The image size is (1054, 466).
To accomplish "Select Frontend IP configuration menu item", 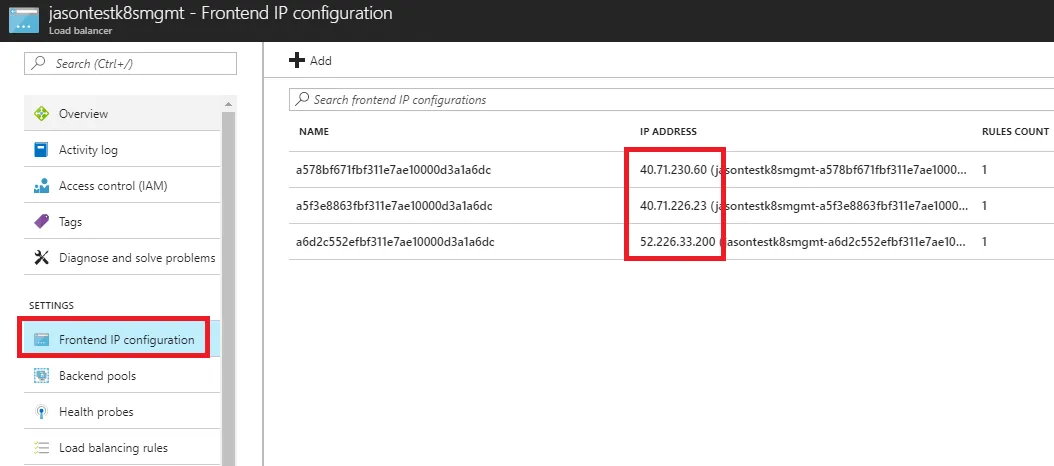I will click(x=122, y=340).
